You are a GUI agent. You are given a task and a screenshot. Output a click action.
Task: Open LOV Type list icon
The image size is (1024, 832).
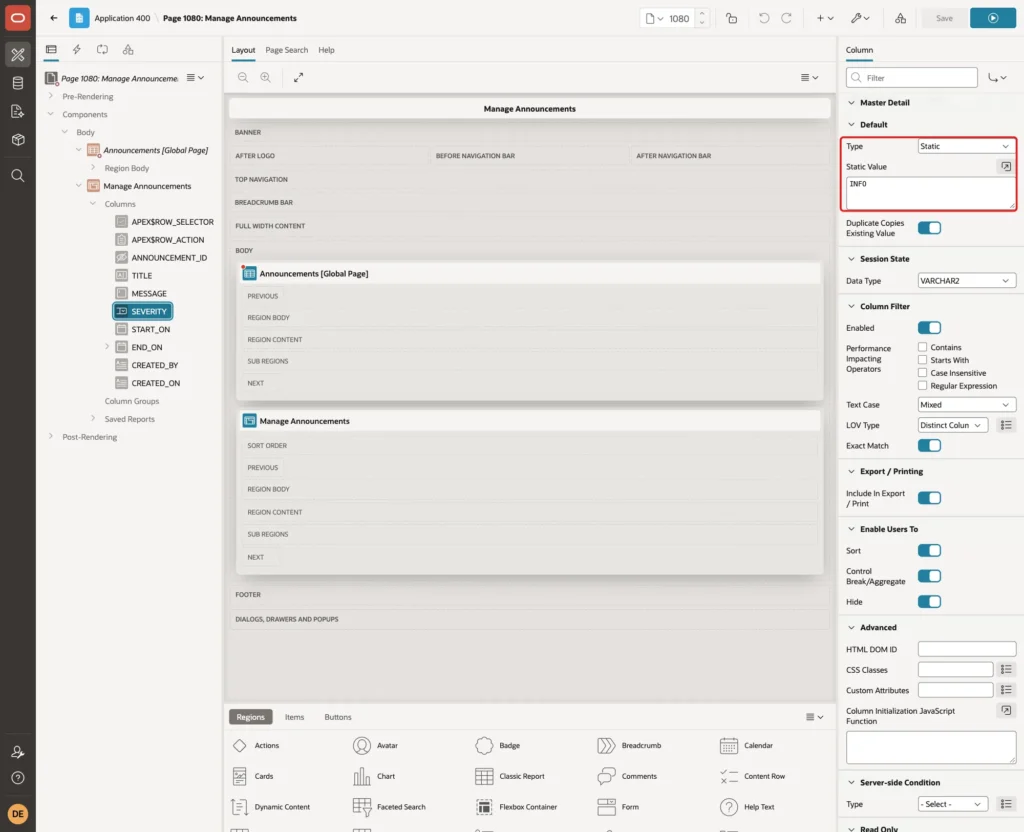coord(1006,425)
